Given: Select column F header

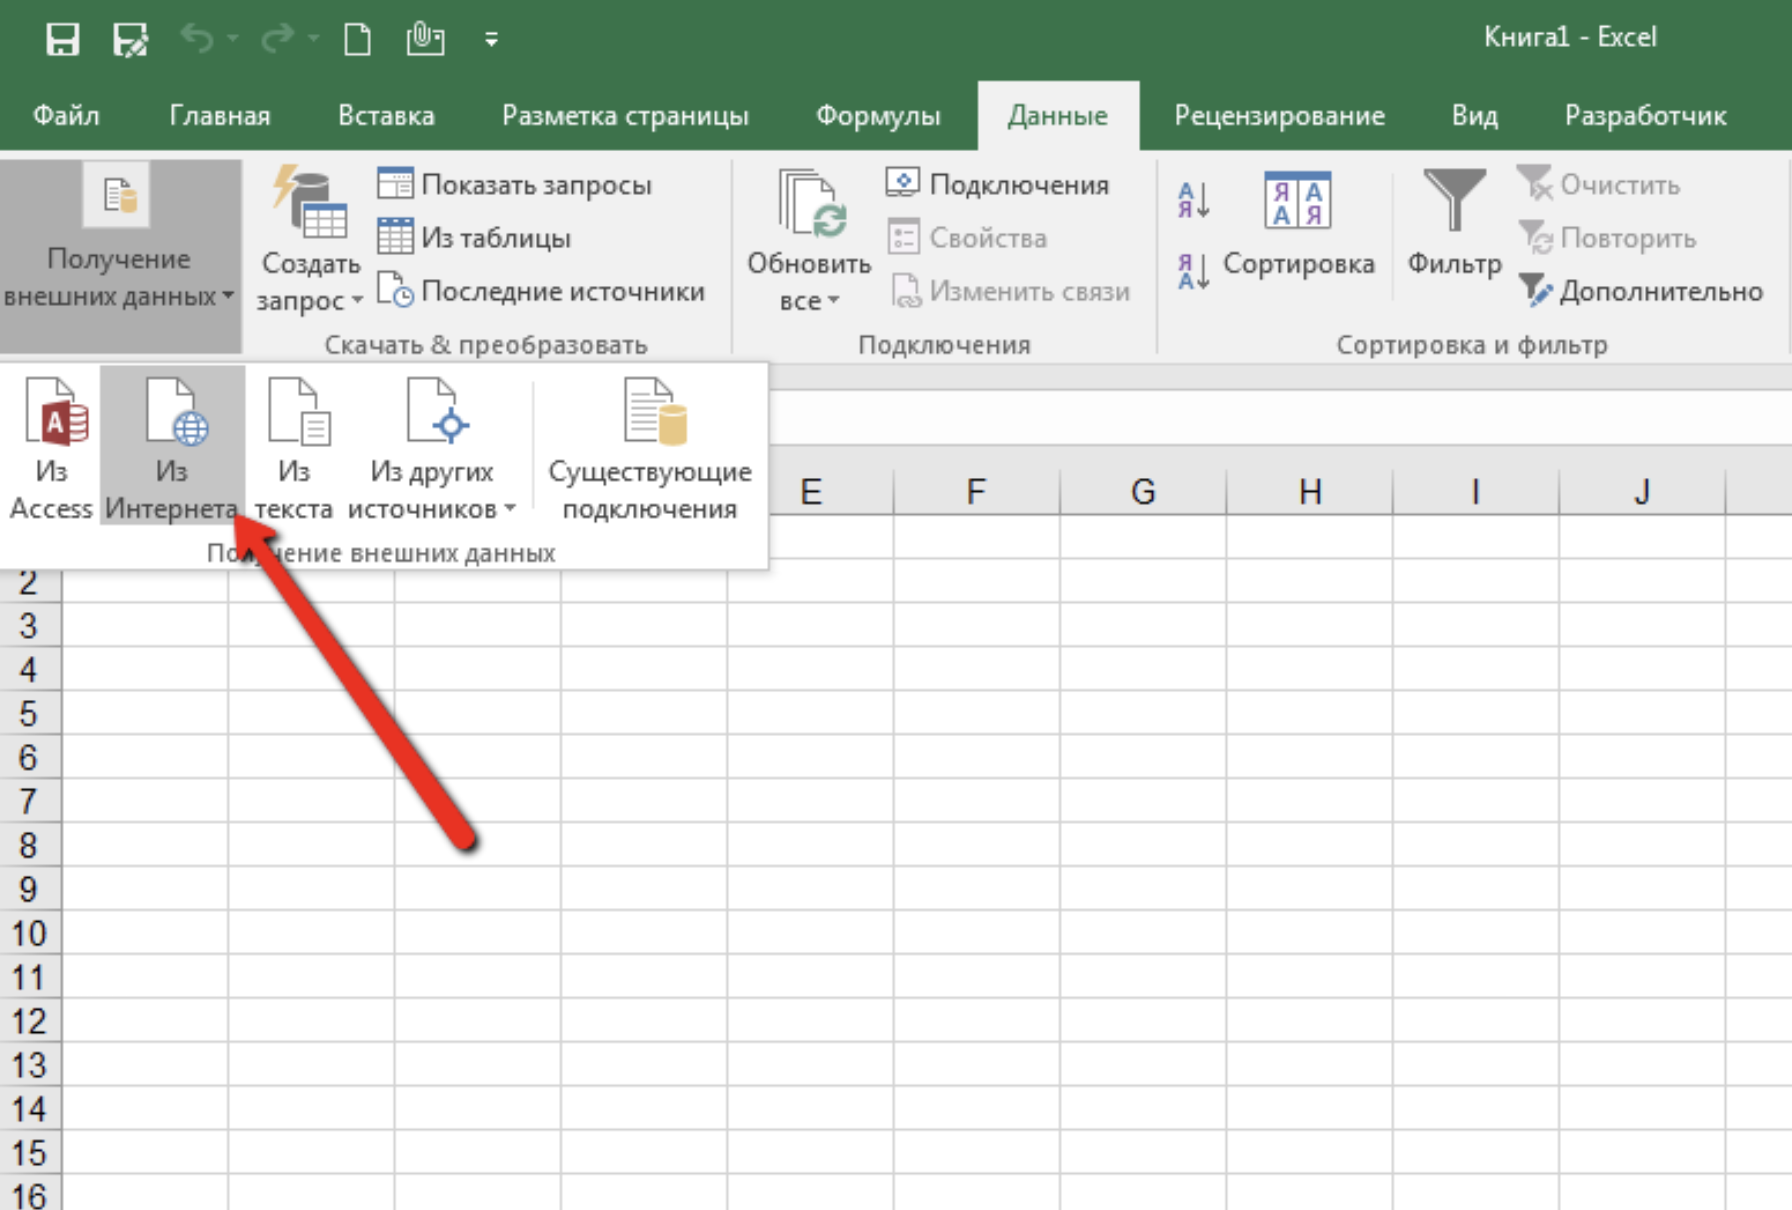Looking at the screenshot, I should coord(976,492).
